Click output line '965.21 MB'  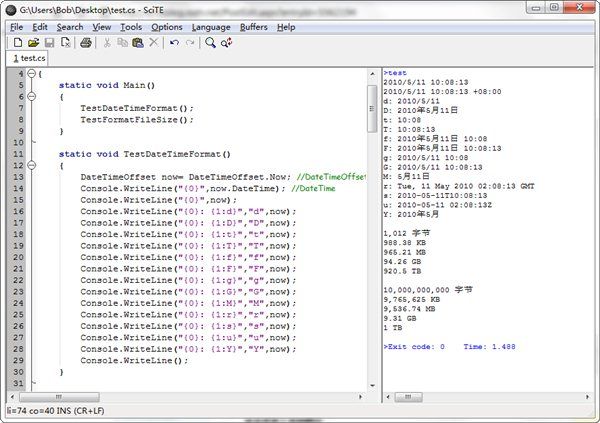point(404,252)
